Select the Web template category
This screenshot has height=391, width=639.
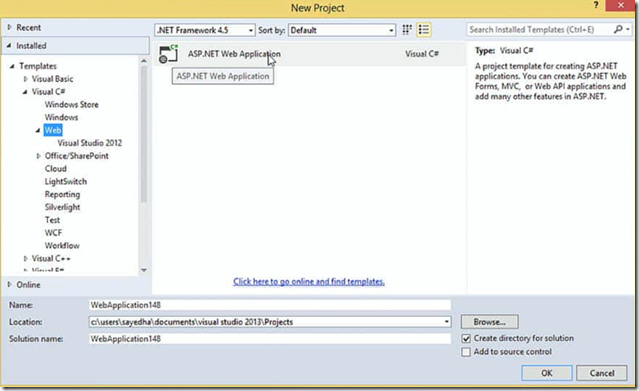53,130
